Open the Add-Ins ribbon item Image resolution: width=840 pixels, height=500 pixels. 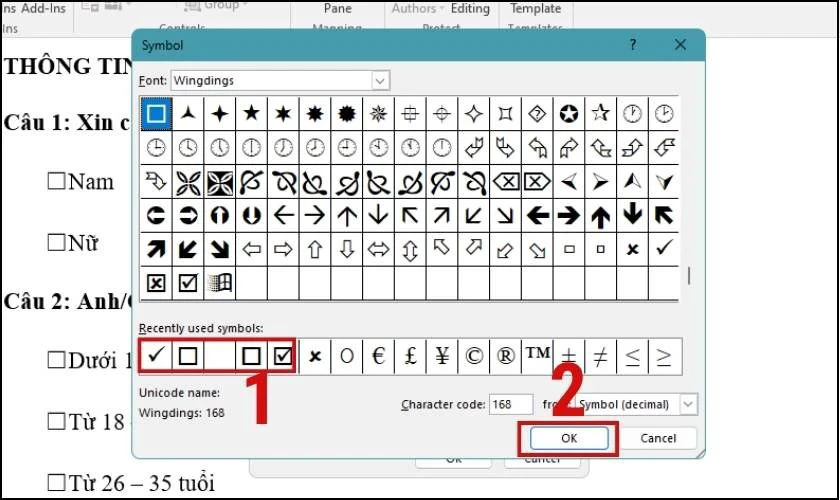(x=42, y=8)
